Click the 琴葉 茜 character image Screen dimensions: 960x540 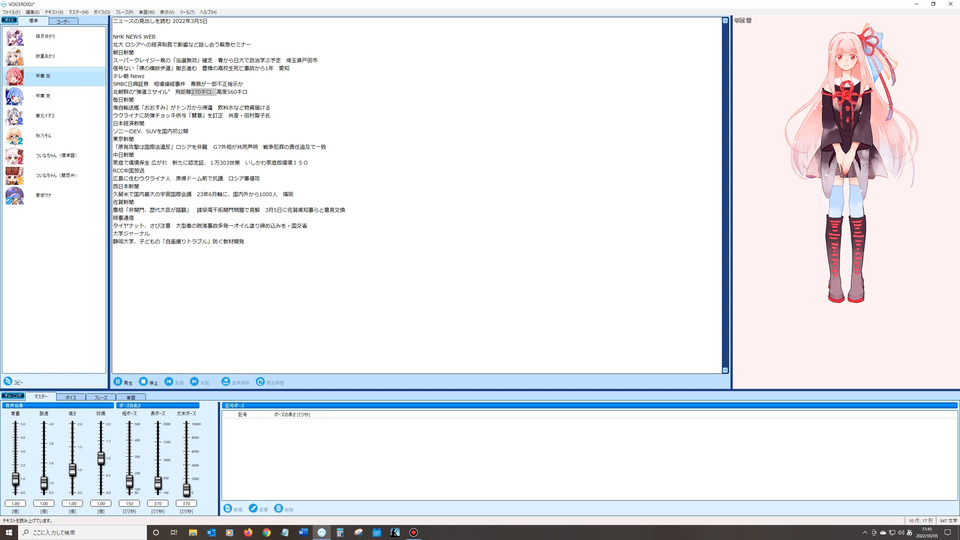coord(850,163)
